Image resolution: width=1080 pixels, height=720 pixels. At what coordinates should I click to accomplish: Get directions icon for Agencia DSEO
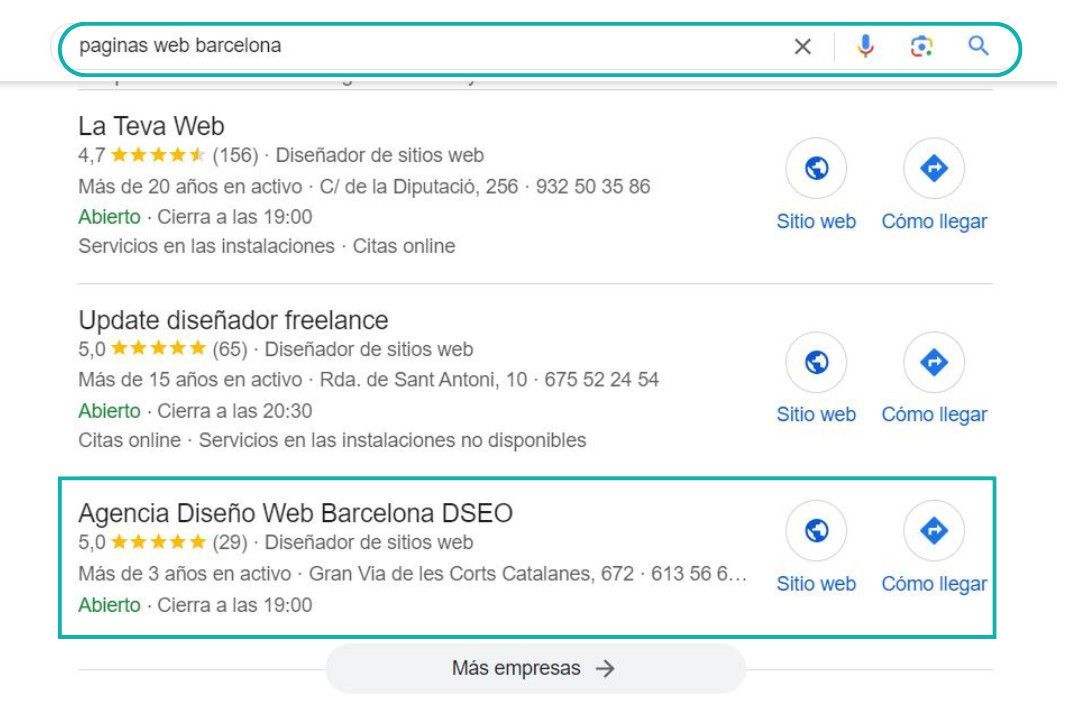[x=934, y=531]
